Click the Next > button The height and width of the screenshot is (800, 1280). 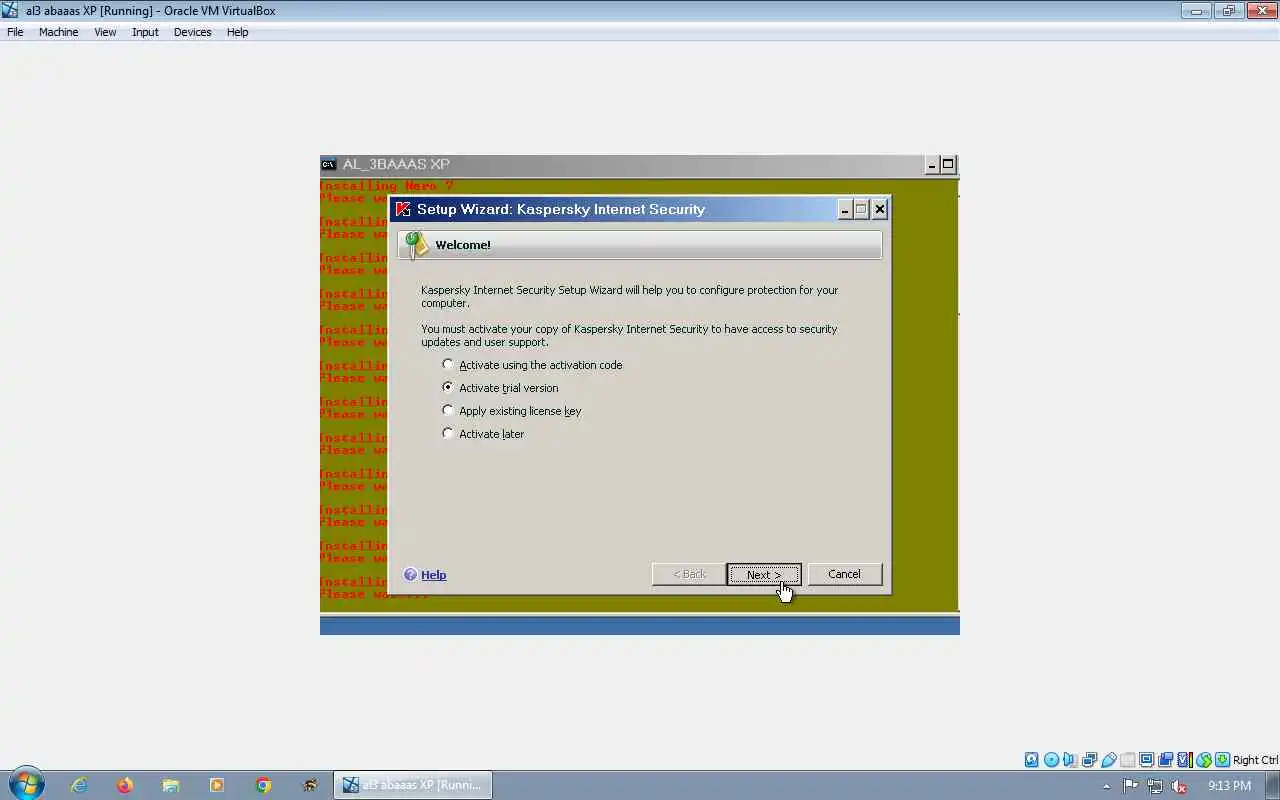(764, 574)
